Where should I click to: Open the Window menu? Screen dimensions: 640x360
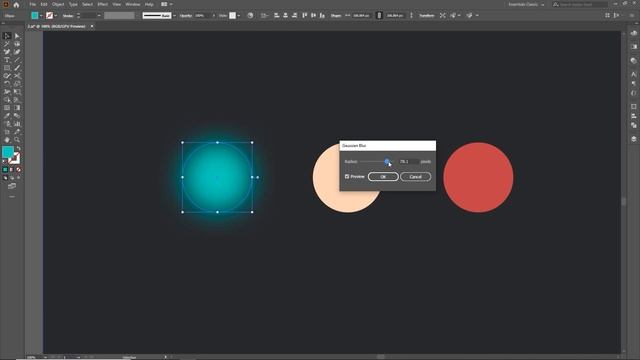133,4
